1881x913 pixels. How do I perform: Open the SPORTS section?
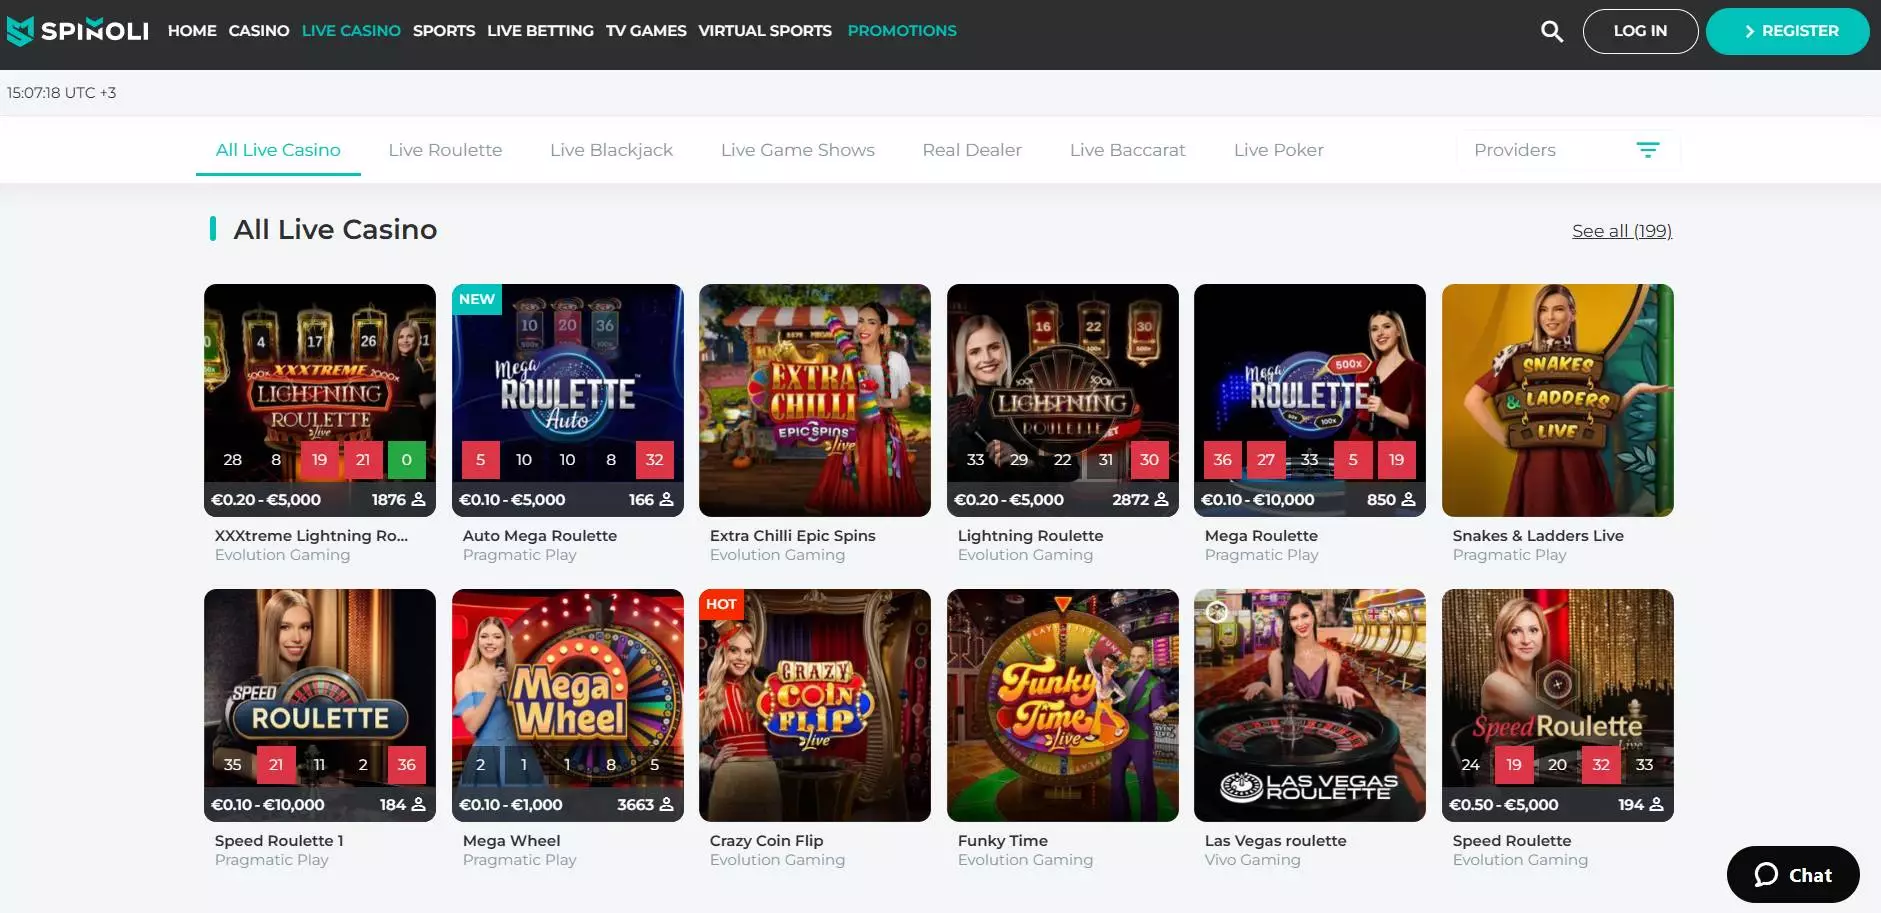444,31
